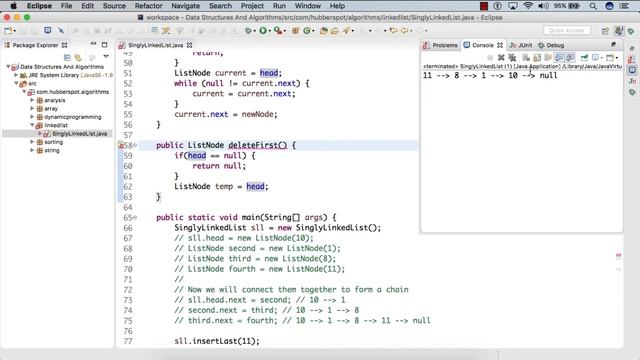The width and height of the screenshot is (640, 360).
Task: Open Package Explorer view menu triangle
Action: (x=106, y=57)
